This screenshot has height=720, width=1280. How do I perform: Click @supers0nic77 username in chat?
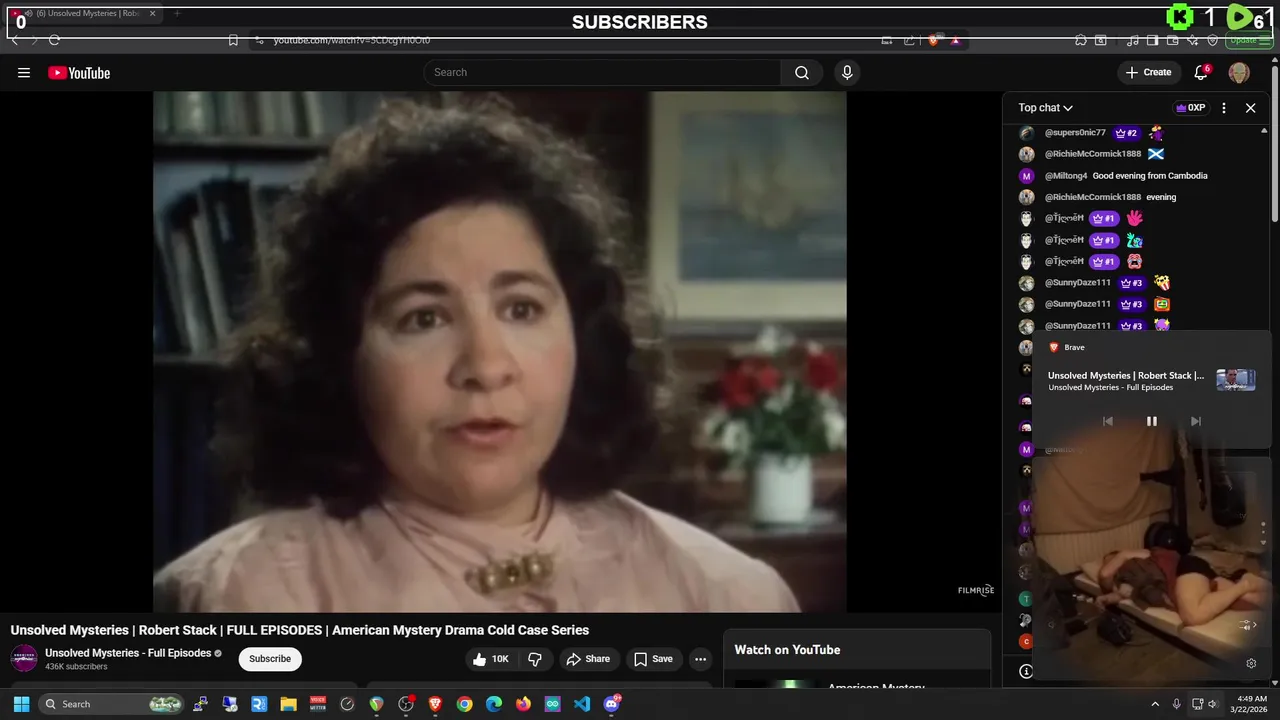pyautogui.click(x=1075, y=133)
